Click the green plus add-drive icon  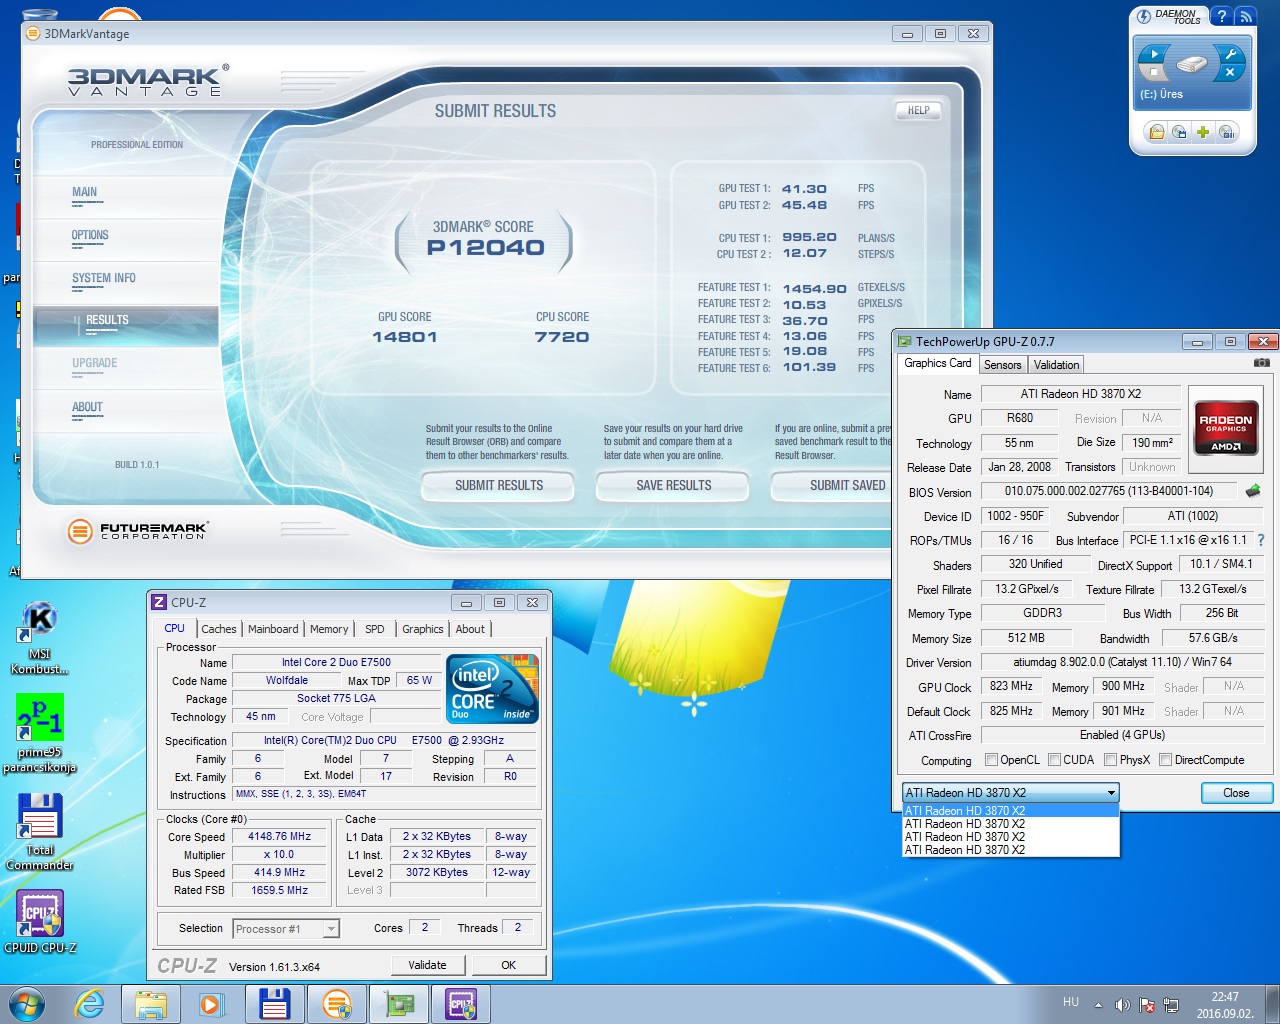[1203, 132]
